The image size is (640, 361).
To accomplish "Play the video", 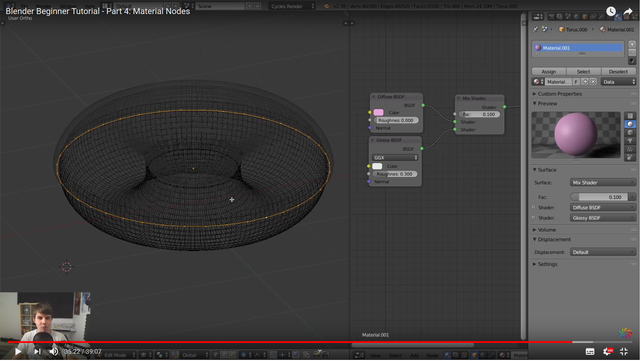I will [18, 351].
